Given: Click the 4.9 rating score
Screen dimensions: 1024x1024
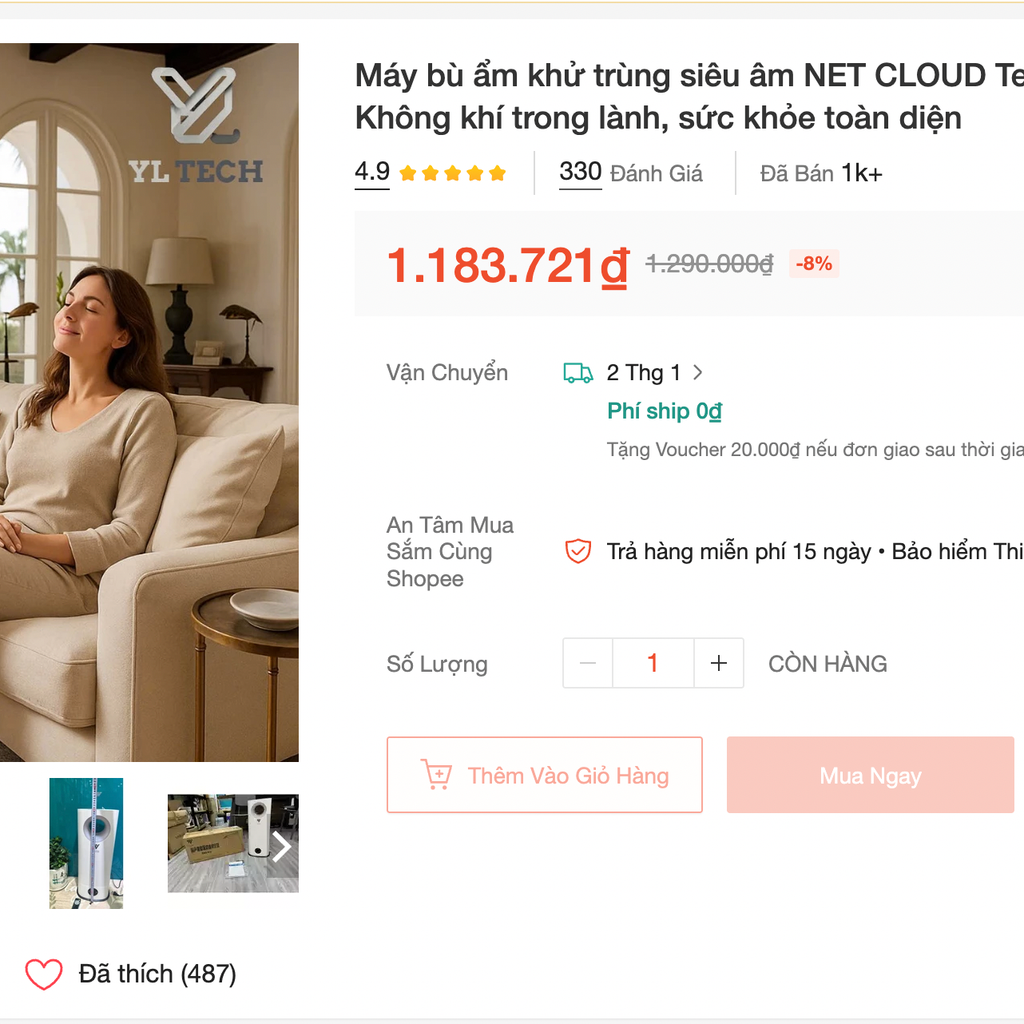Looking at the screenshot, I should [372, 172].
